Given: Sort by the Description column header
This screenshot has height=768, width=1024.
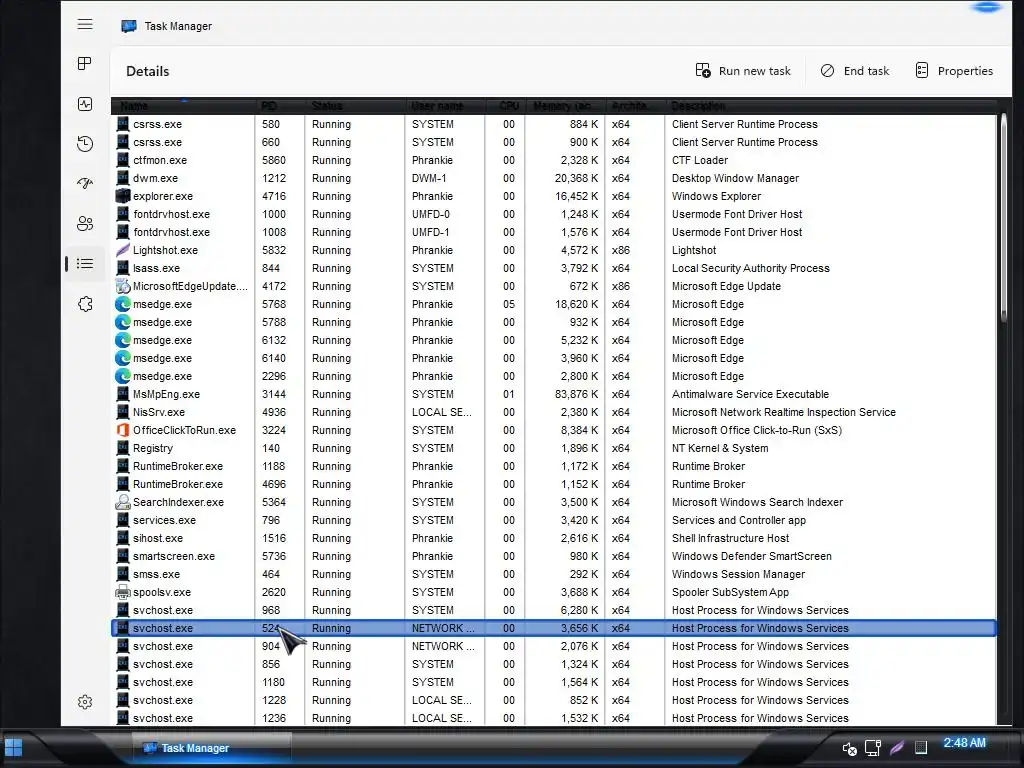Looking at the screenshot, I should point(831,106).
